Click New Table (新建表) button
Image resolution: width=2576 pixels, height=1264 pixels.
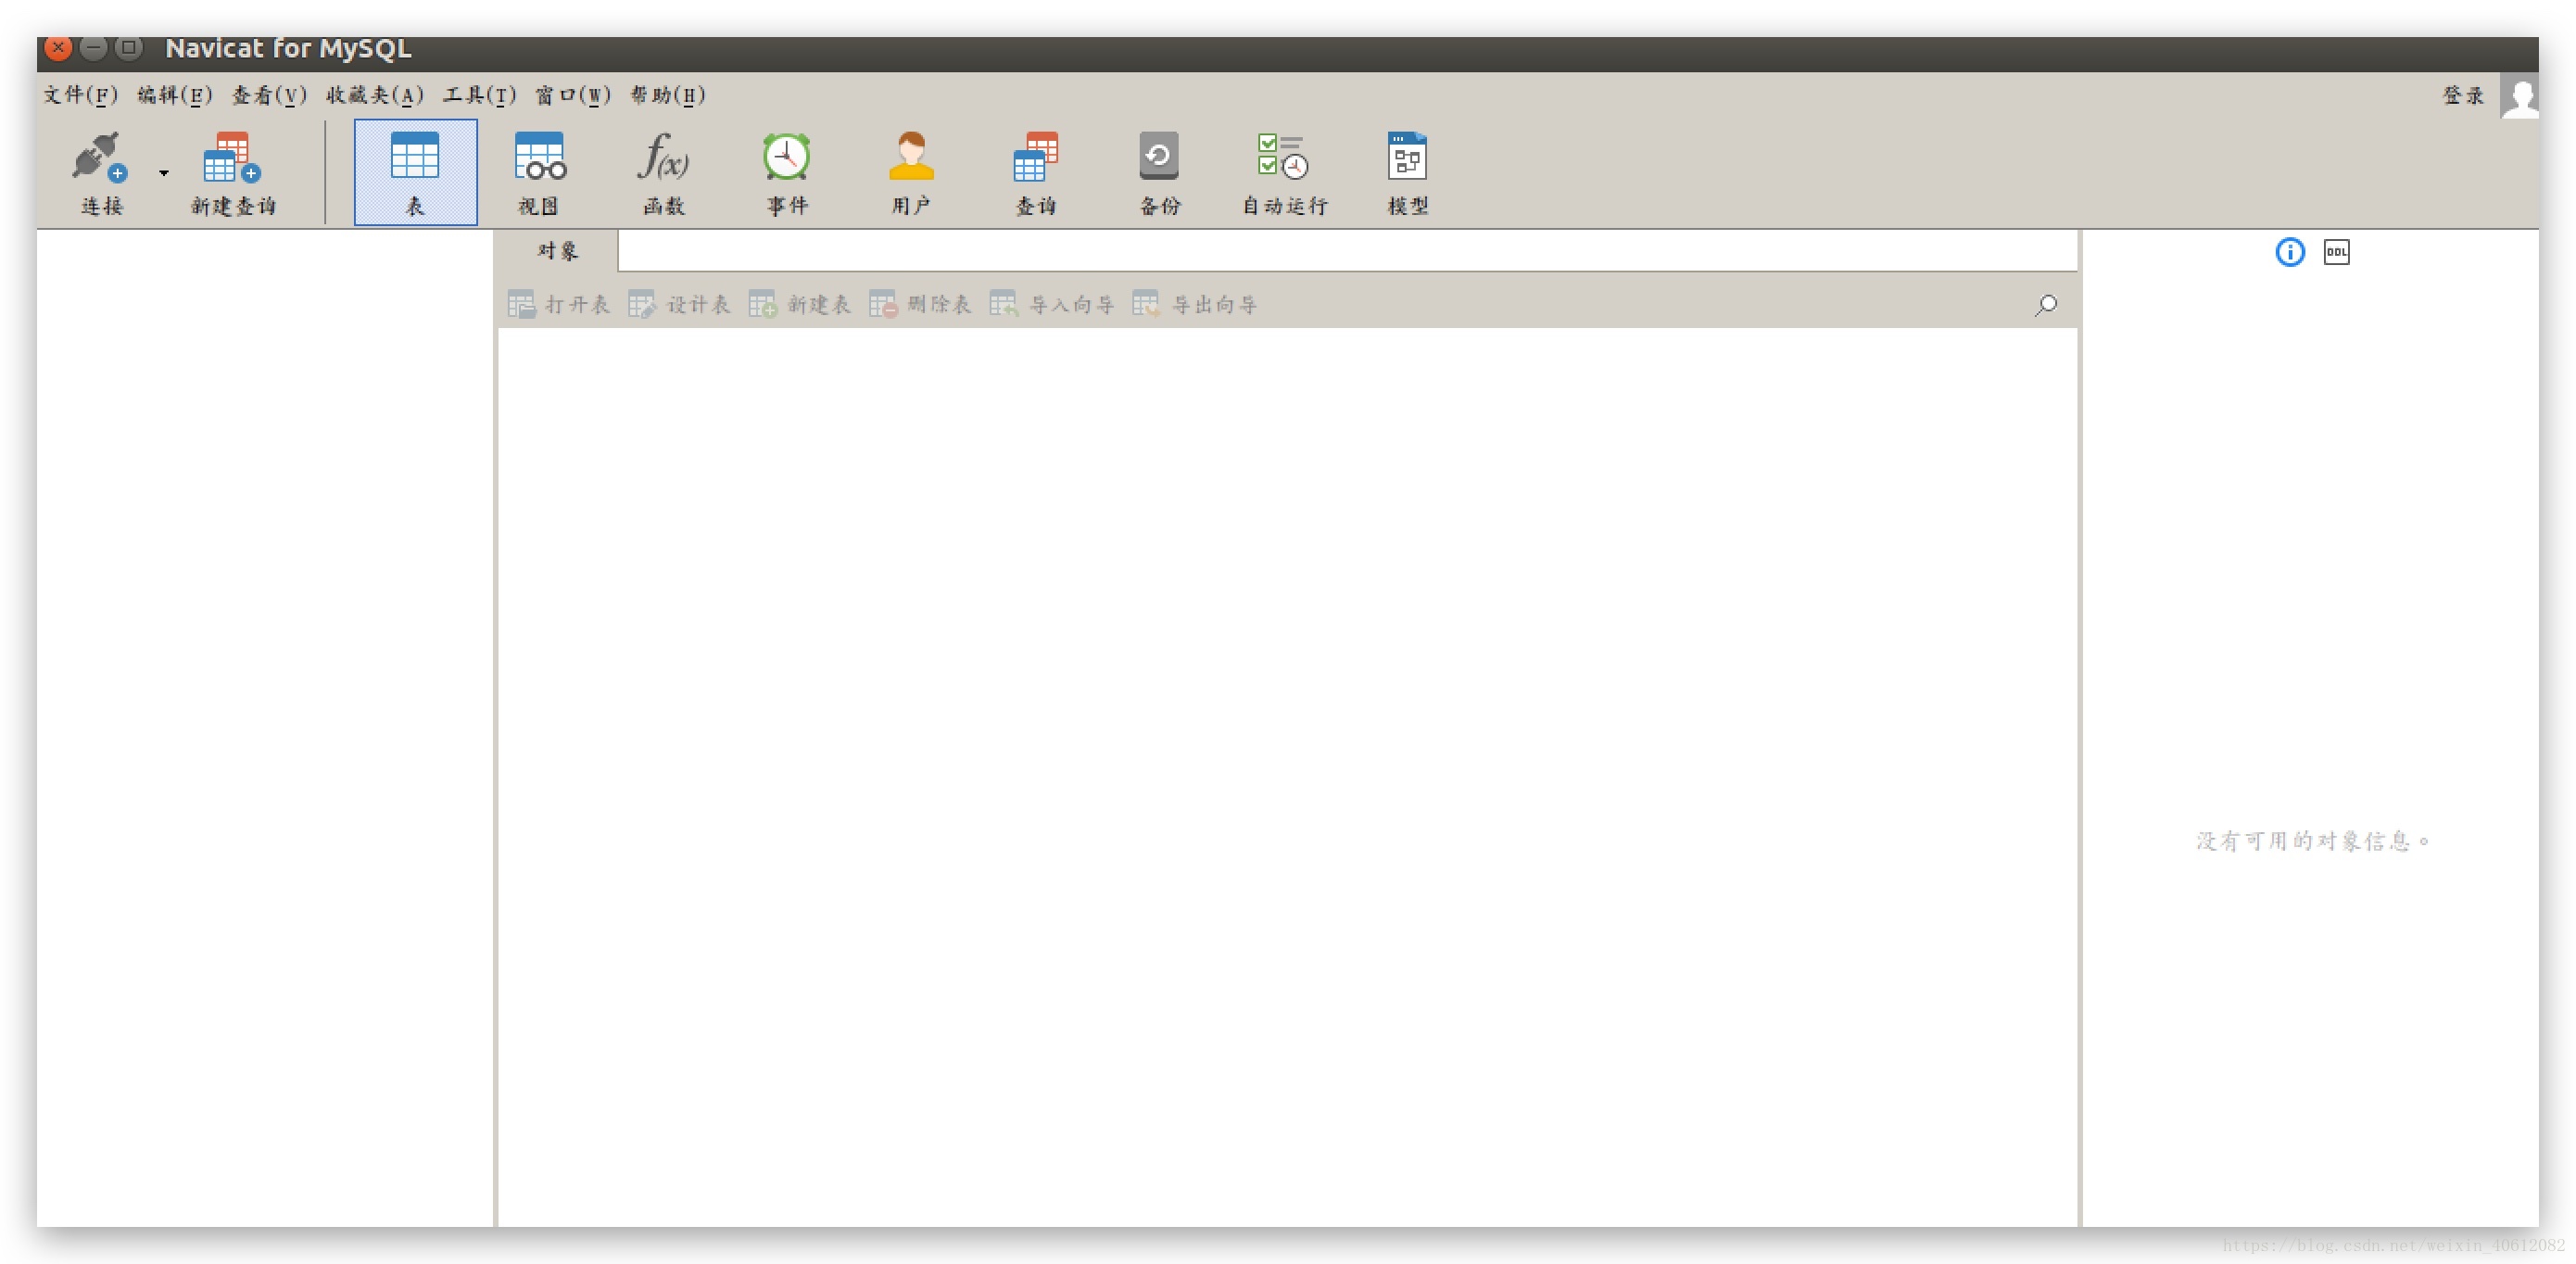[x=799, y=304]
